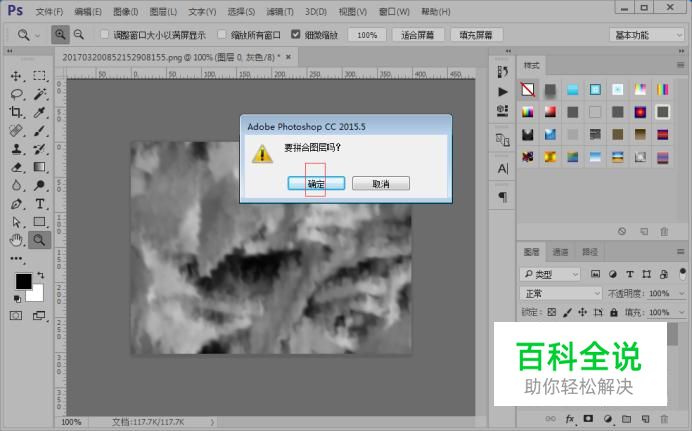Image resolution: width=692 pixels, height=431 pixels.
Task: Open the extra tools ellipsis menu
Action: (16, 259)
